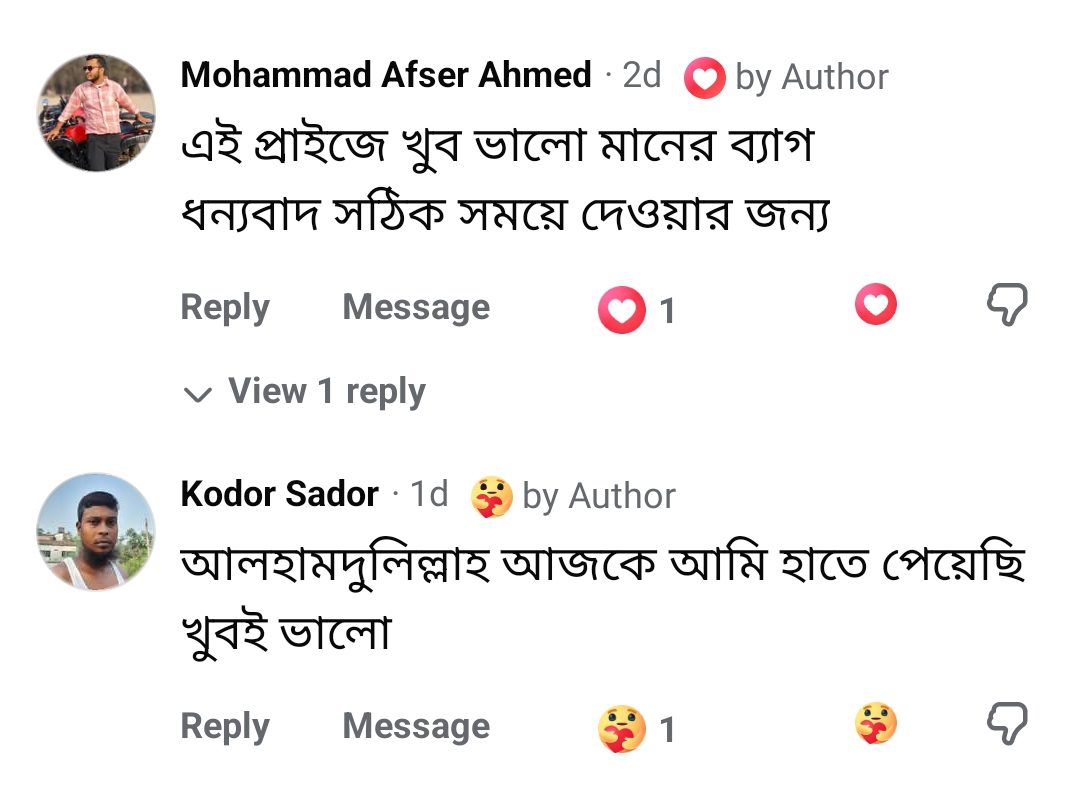Message Kodor Sador

click(416, 726)
